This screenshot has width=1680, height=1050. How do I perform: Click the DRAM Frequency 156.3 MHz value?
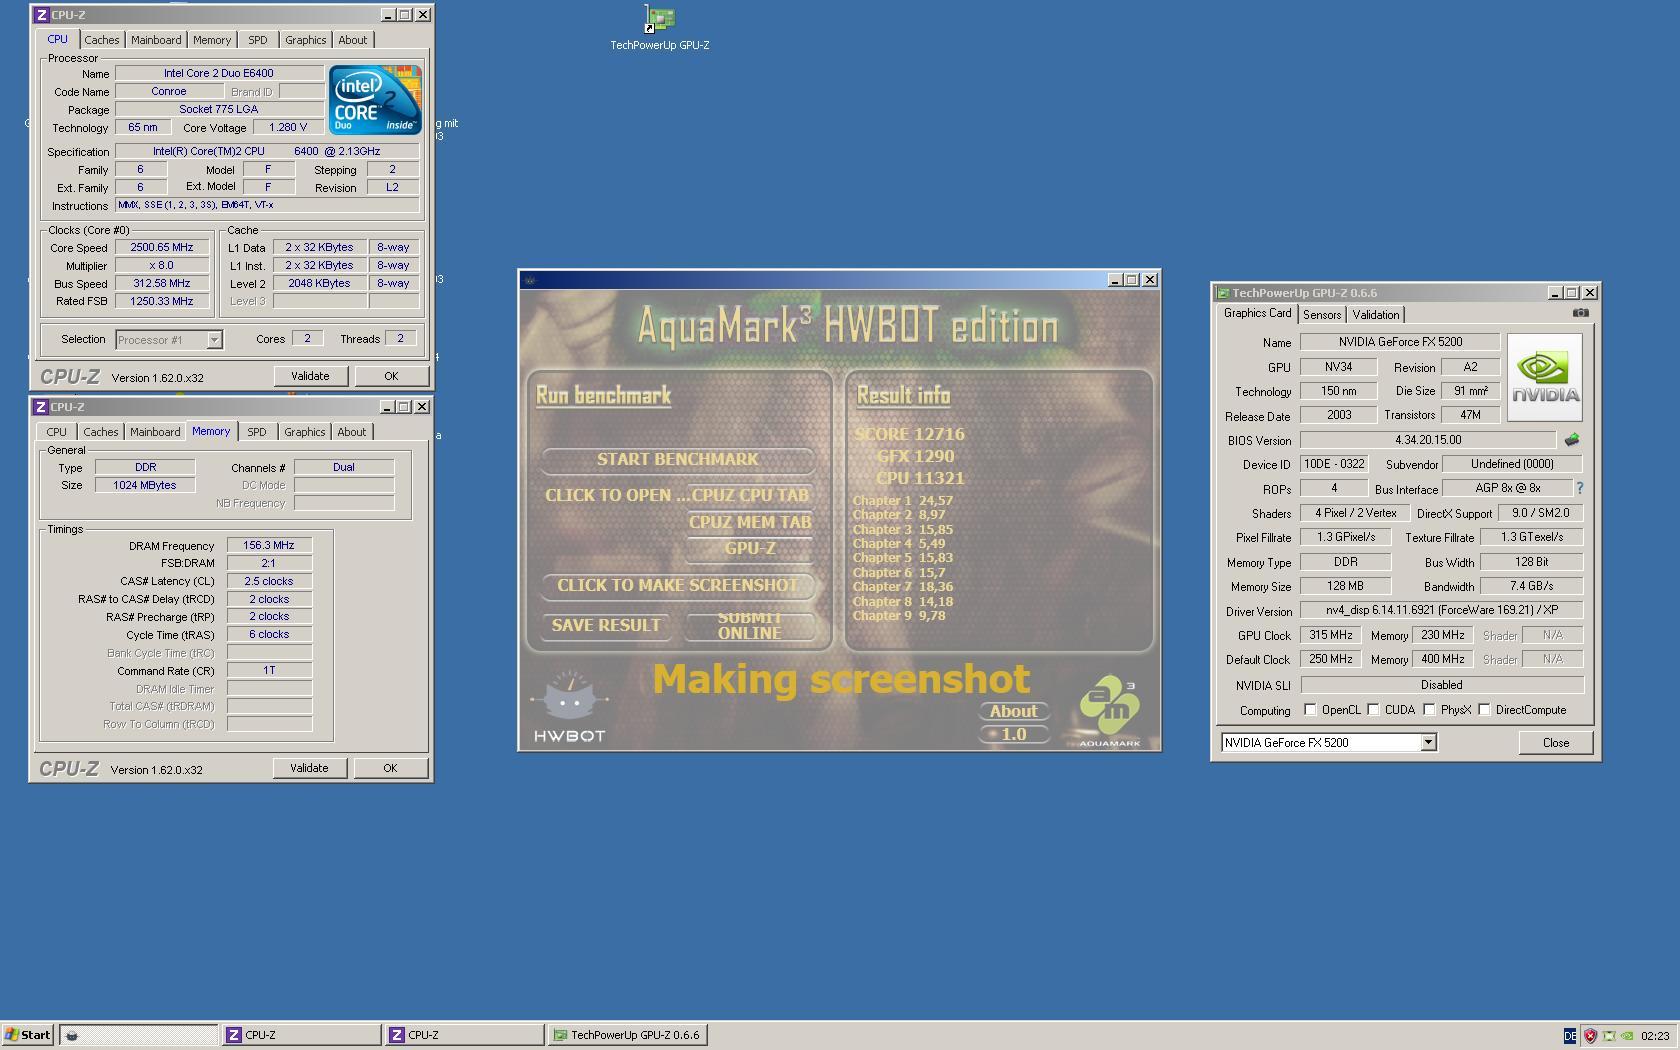click(269, 545)
